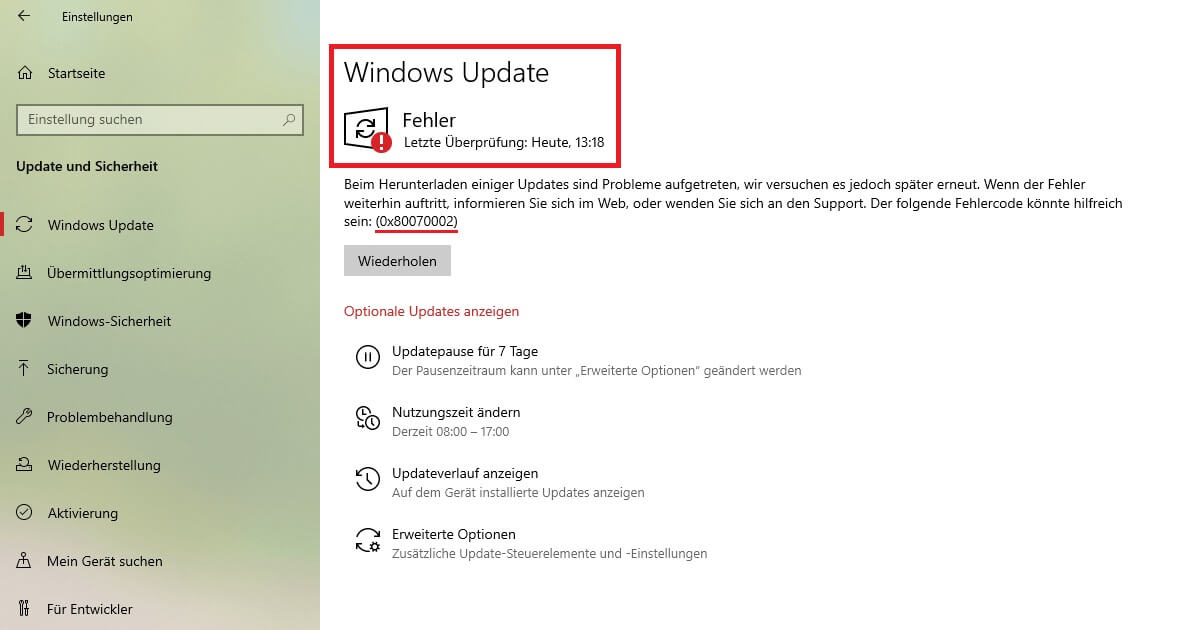Open the Optionale Updates anzeigen link
Screen dimensions: 1200x630
(x=431, y=311)
